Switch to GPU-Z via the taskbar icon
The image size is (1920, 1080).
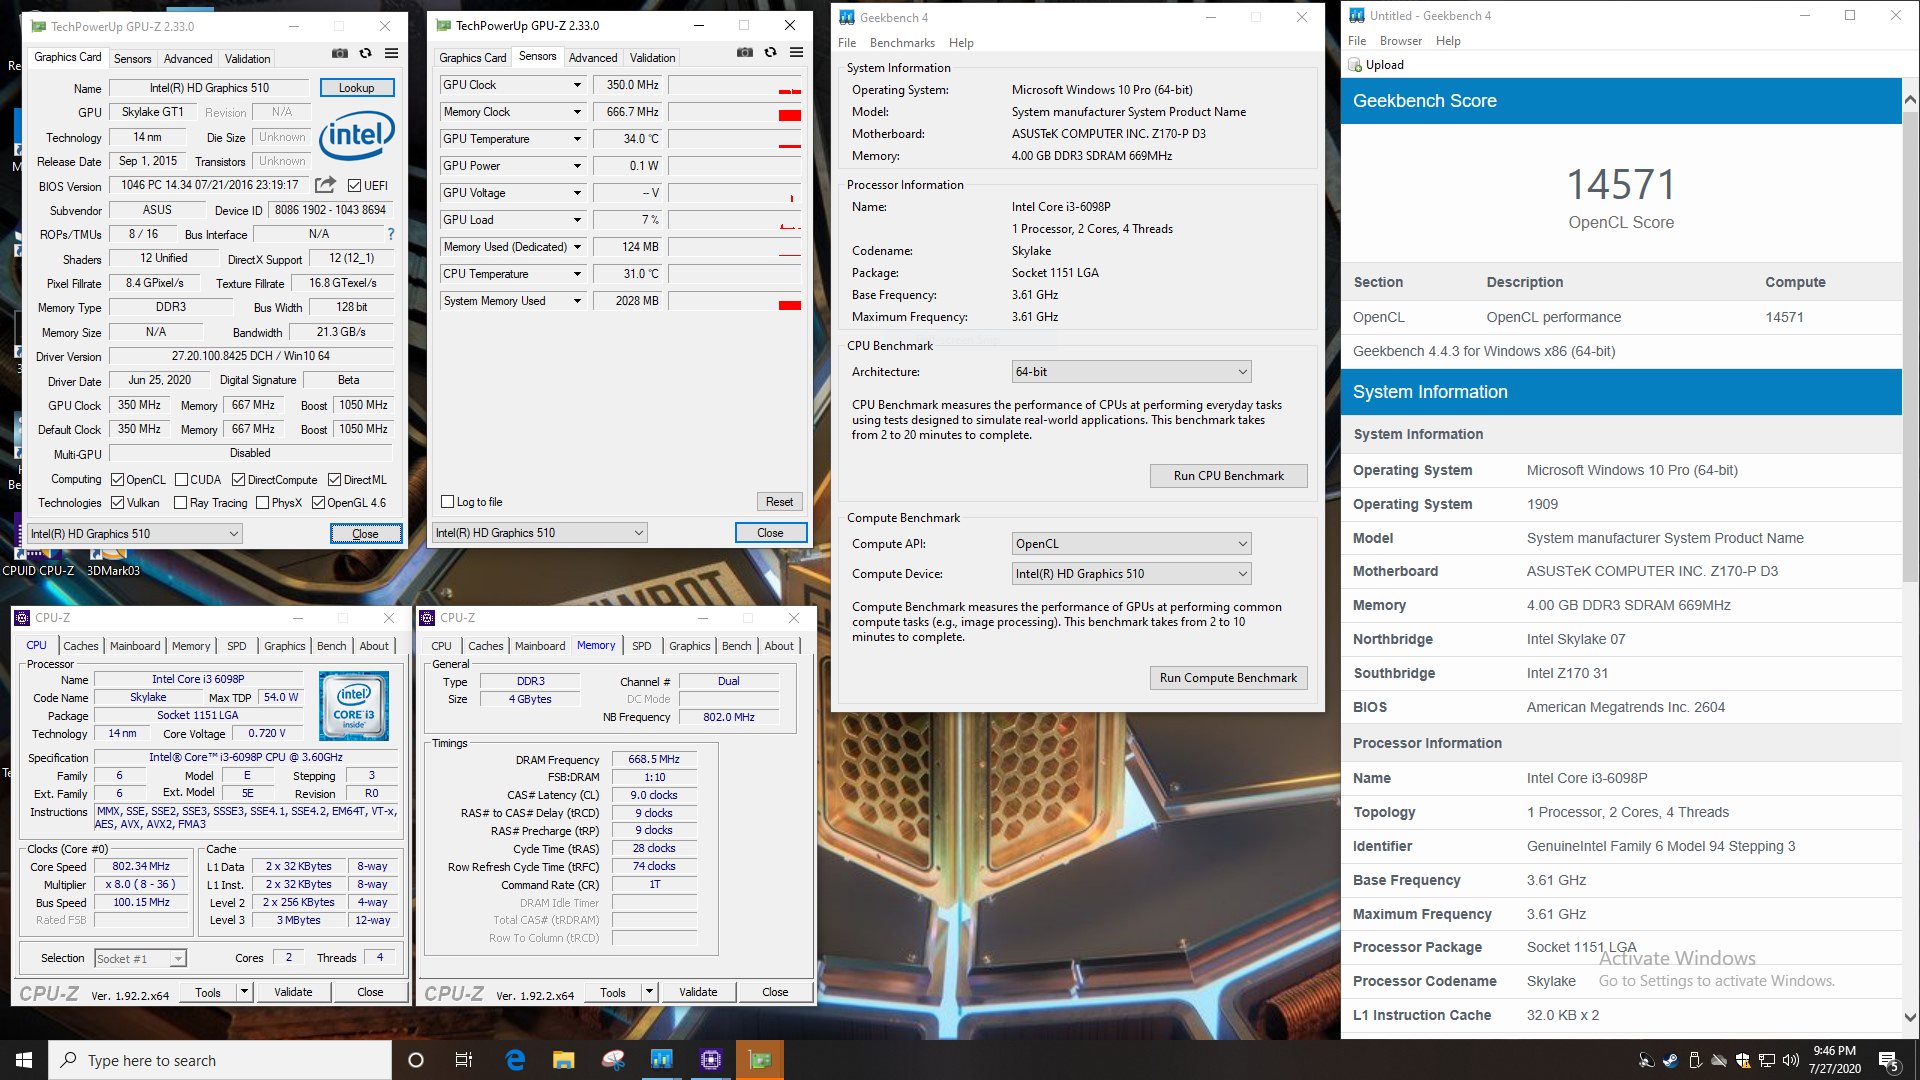760,1060
